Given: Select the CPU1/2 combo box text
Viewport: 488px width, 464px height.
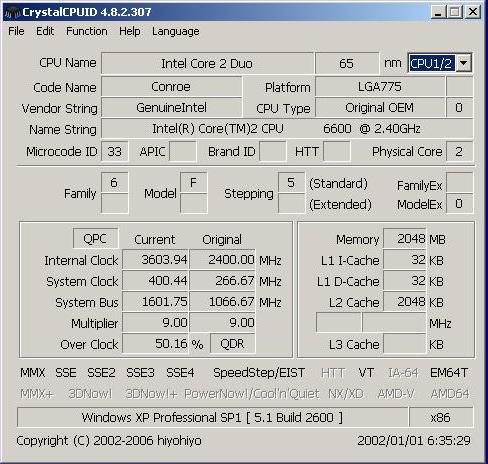Looking at the screenshot, I should [x=431, y=63].
